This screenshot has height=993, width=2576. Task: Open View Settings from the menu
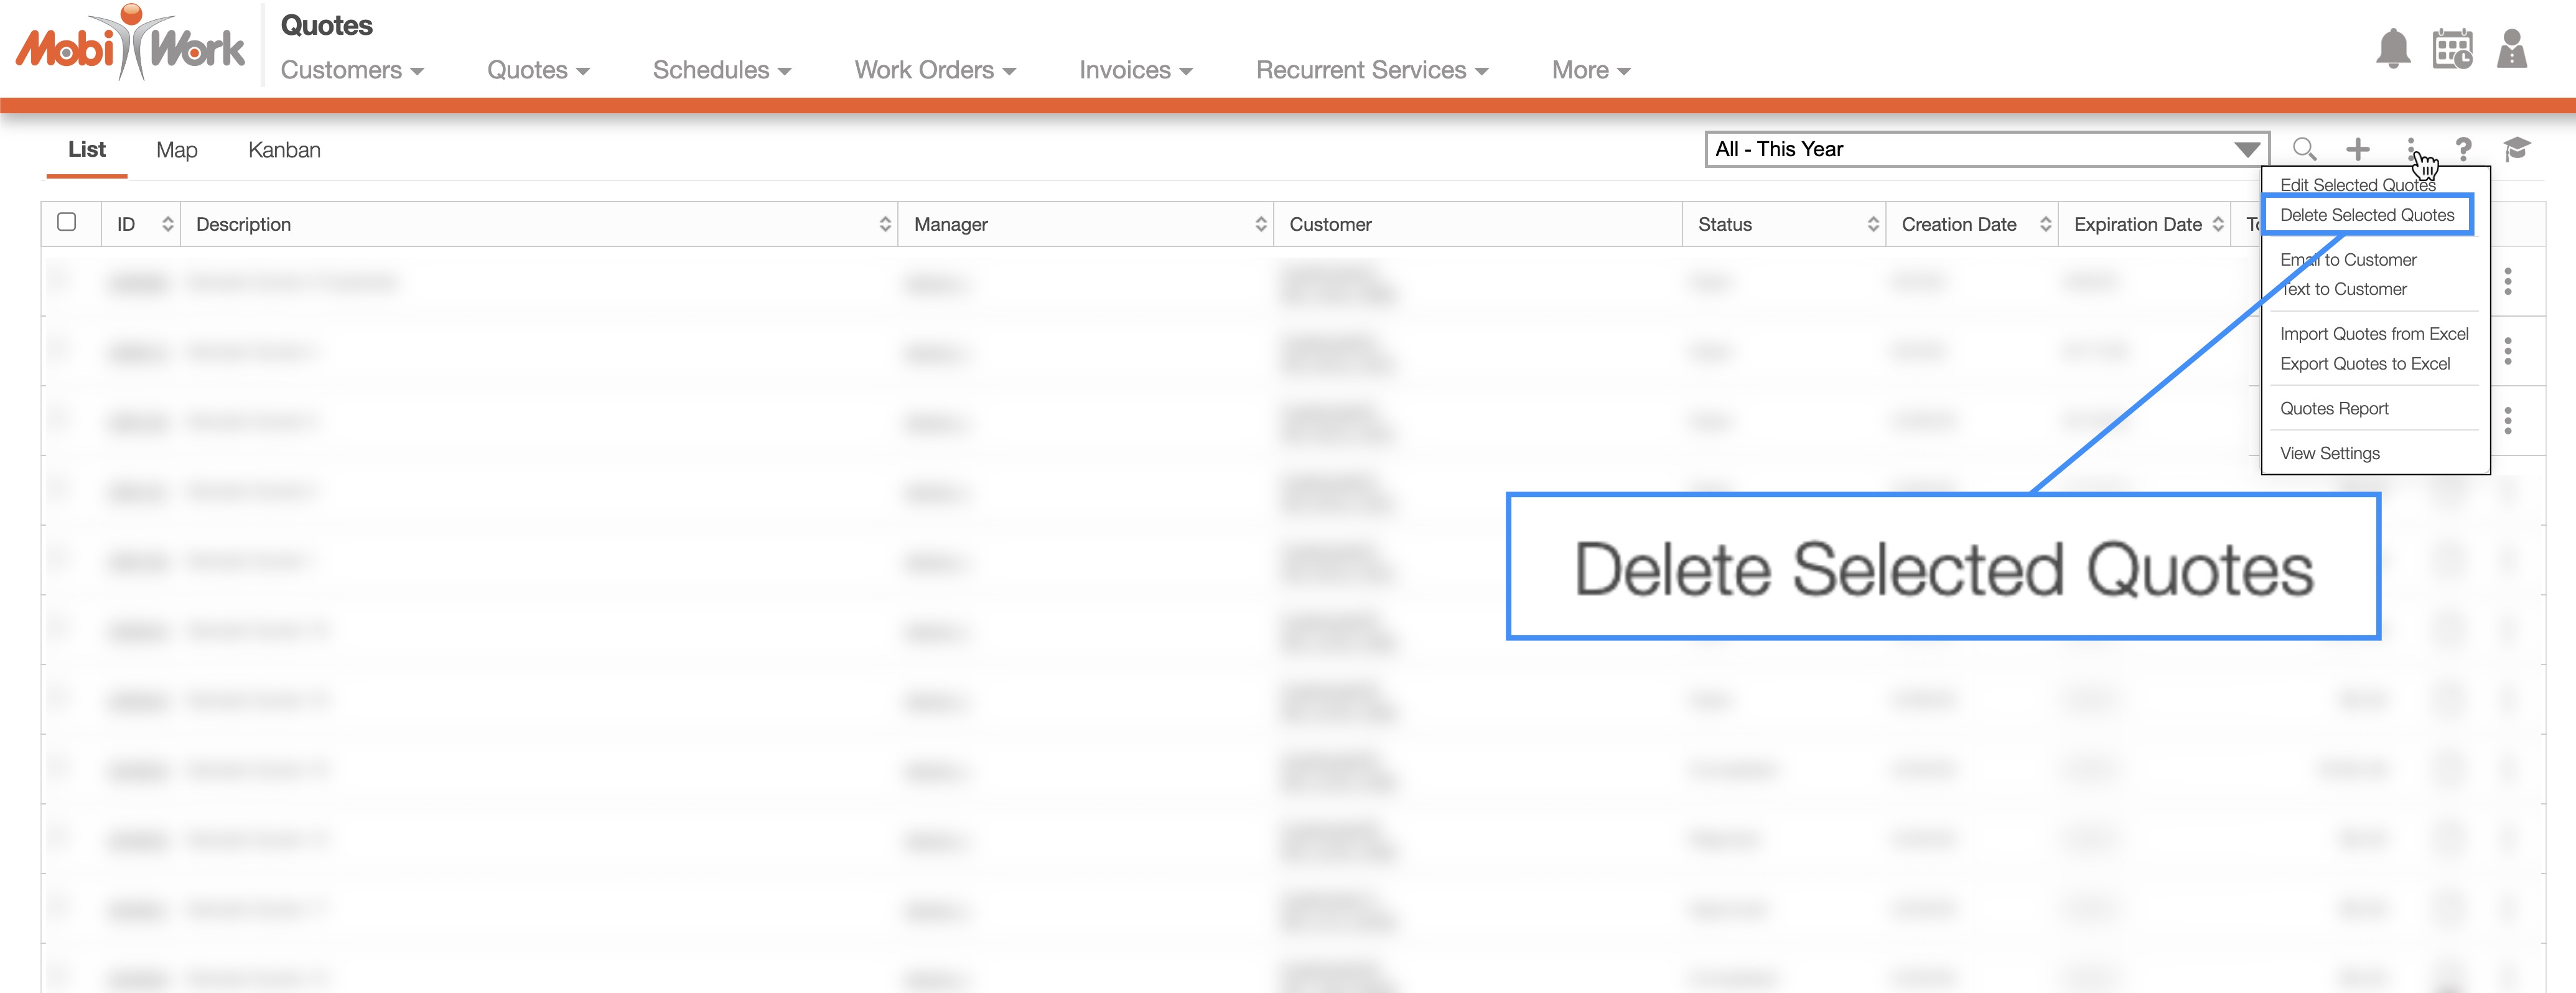tap(2329, 454)
